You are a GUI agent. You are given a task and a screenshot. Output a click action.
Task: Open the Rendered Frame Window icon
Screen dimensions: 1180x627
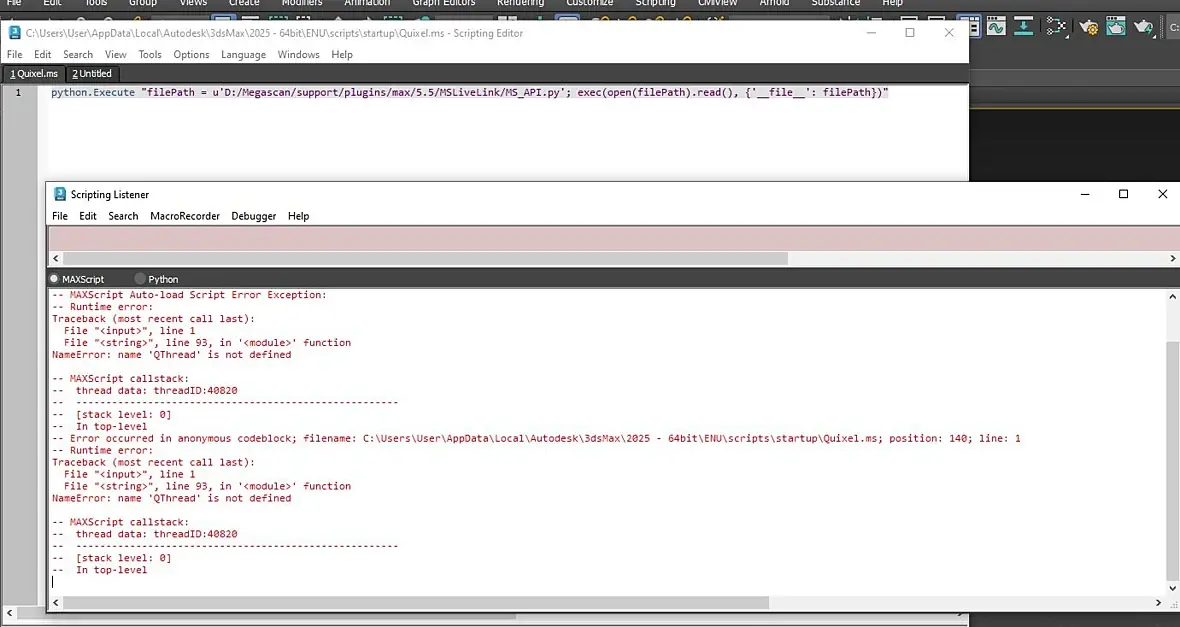click(x=1116, y=26)
